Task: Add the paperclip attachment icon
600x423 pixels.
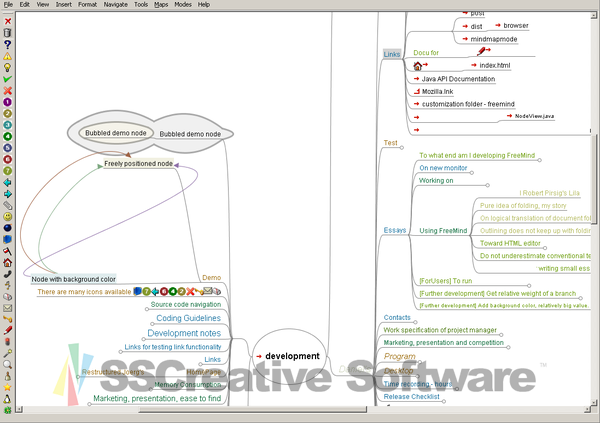Action: pos(7,206)
